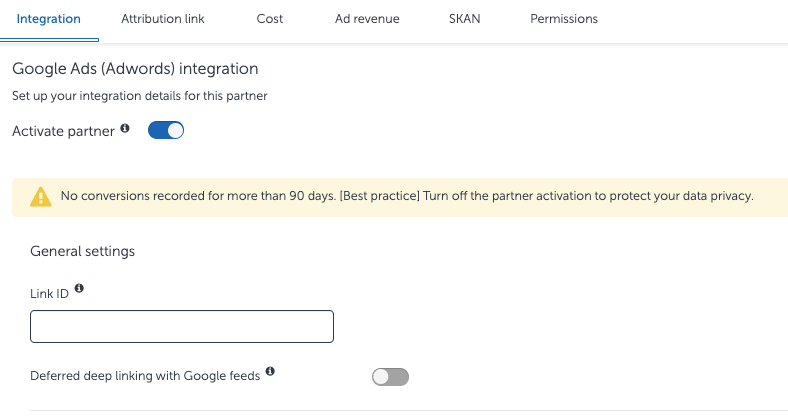Switch to the Integration tab
This screenshot has width=788, height=418.
point(49,19)
